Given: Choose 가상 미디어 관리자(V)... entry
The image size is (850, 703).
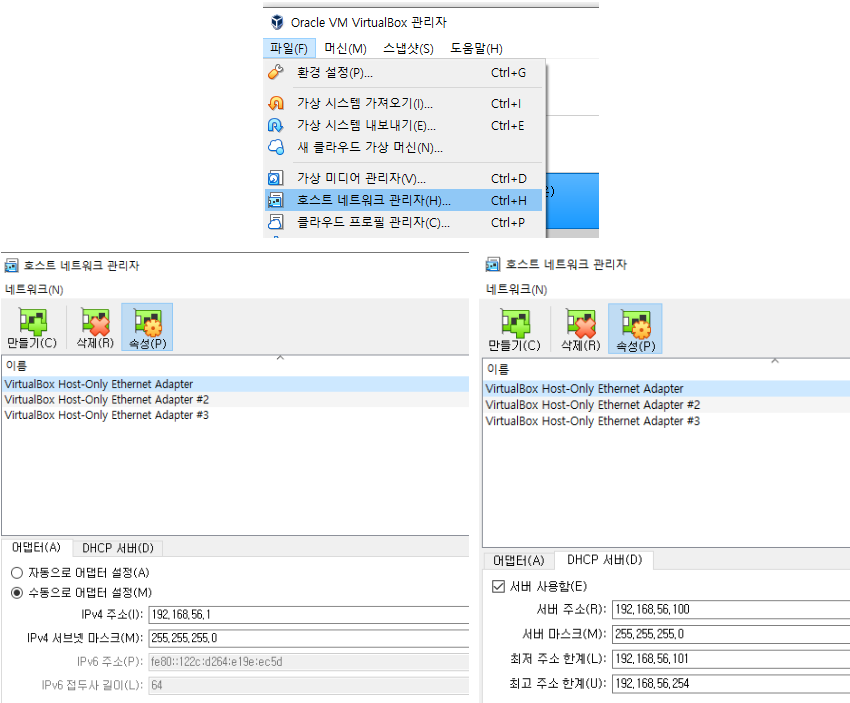Looking at the screenshot, I should [404, 178].
